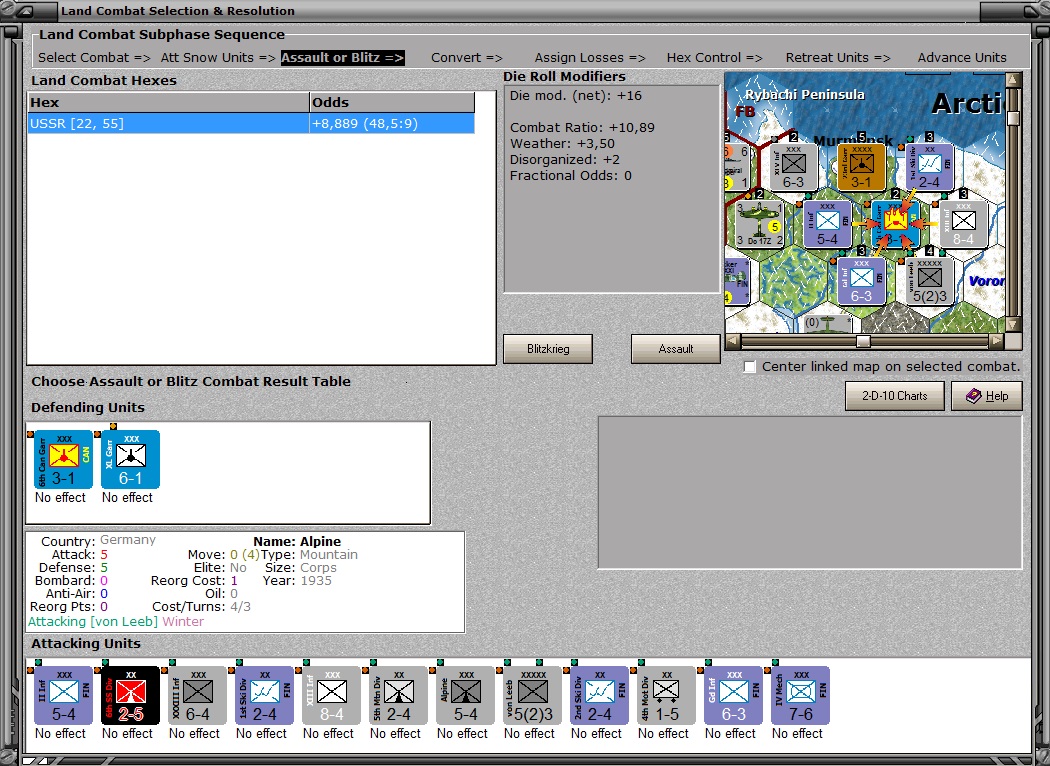Image resolution: width=1050 pixels, height=766 pixels.
Task: Click the Name: Alpine unit detail
Action: click(297, 542)
